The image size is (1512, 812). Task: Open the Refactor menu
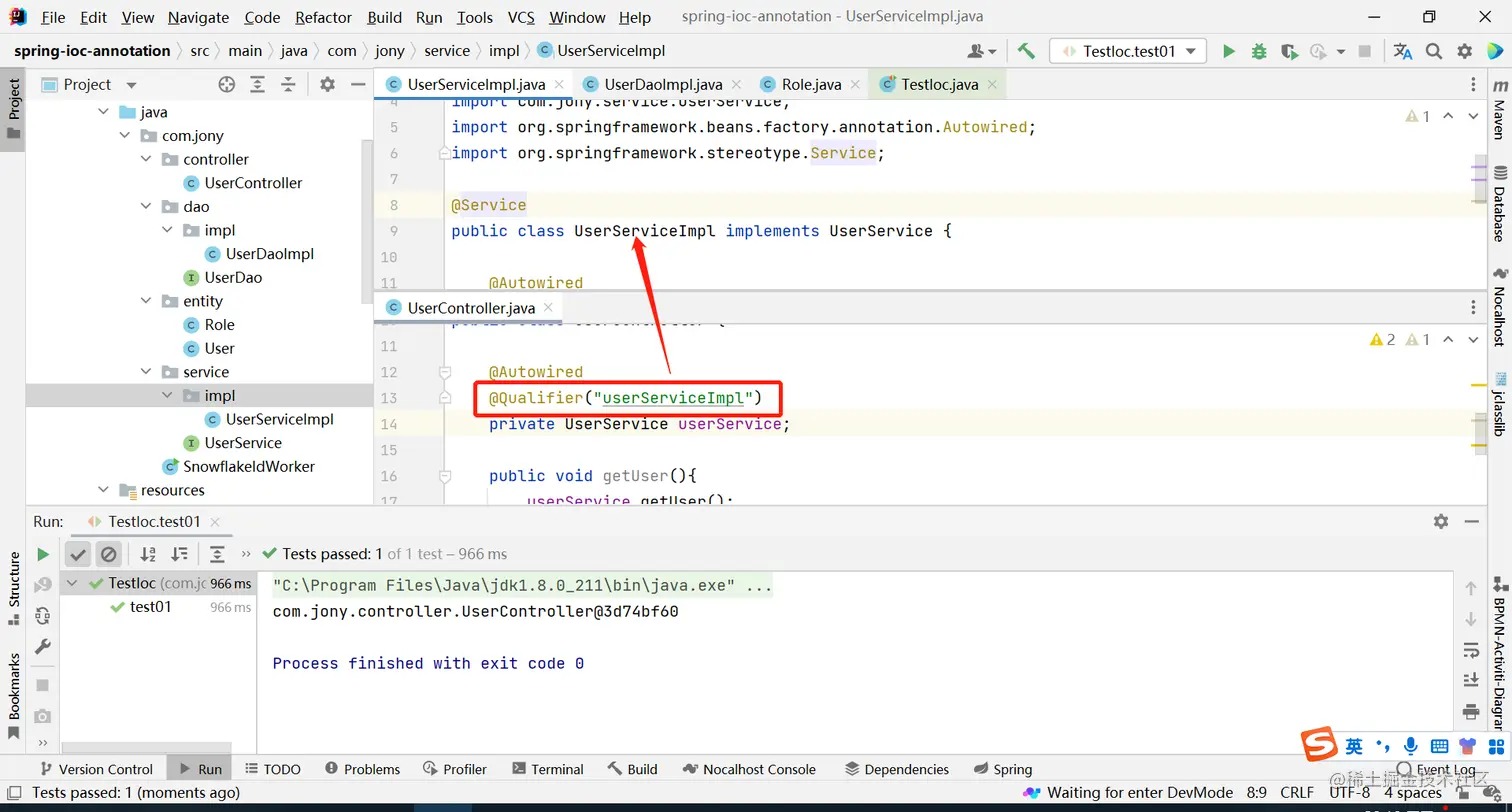point(324,17)
